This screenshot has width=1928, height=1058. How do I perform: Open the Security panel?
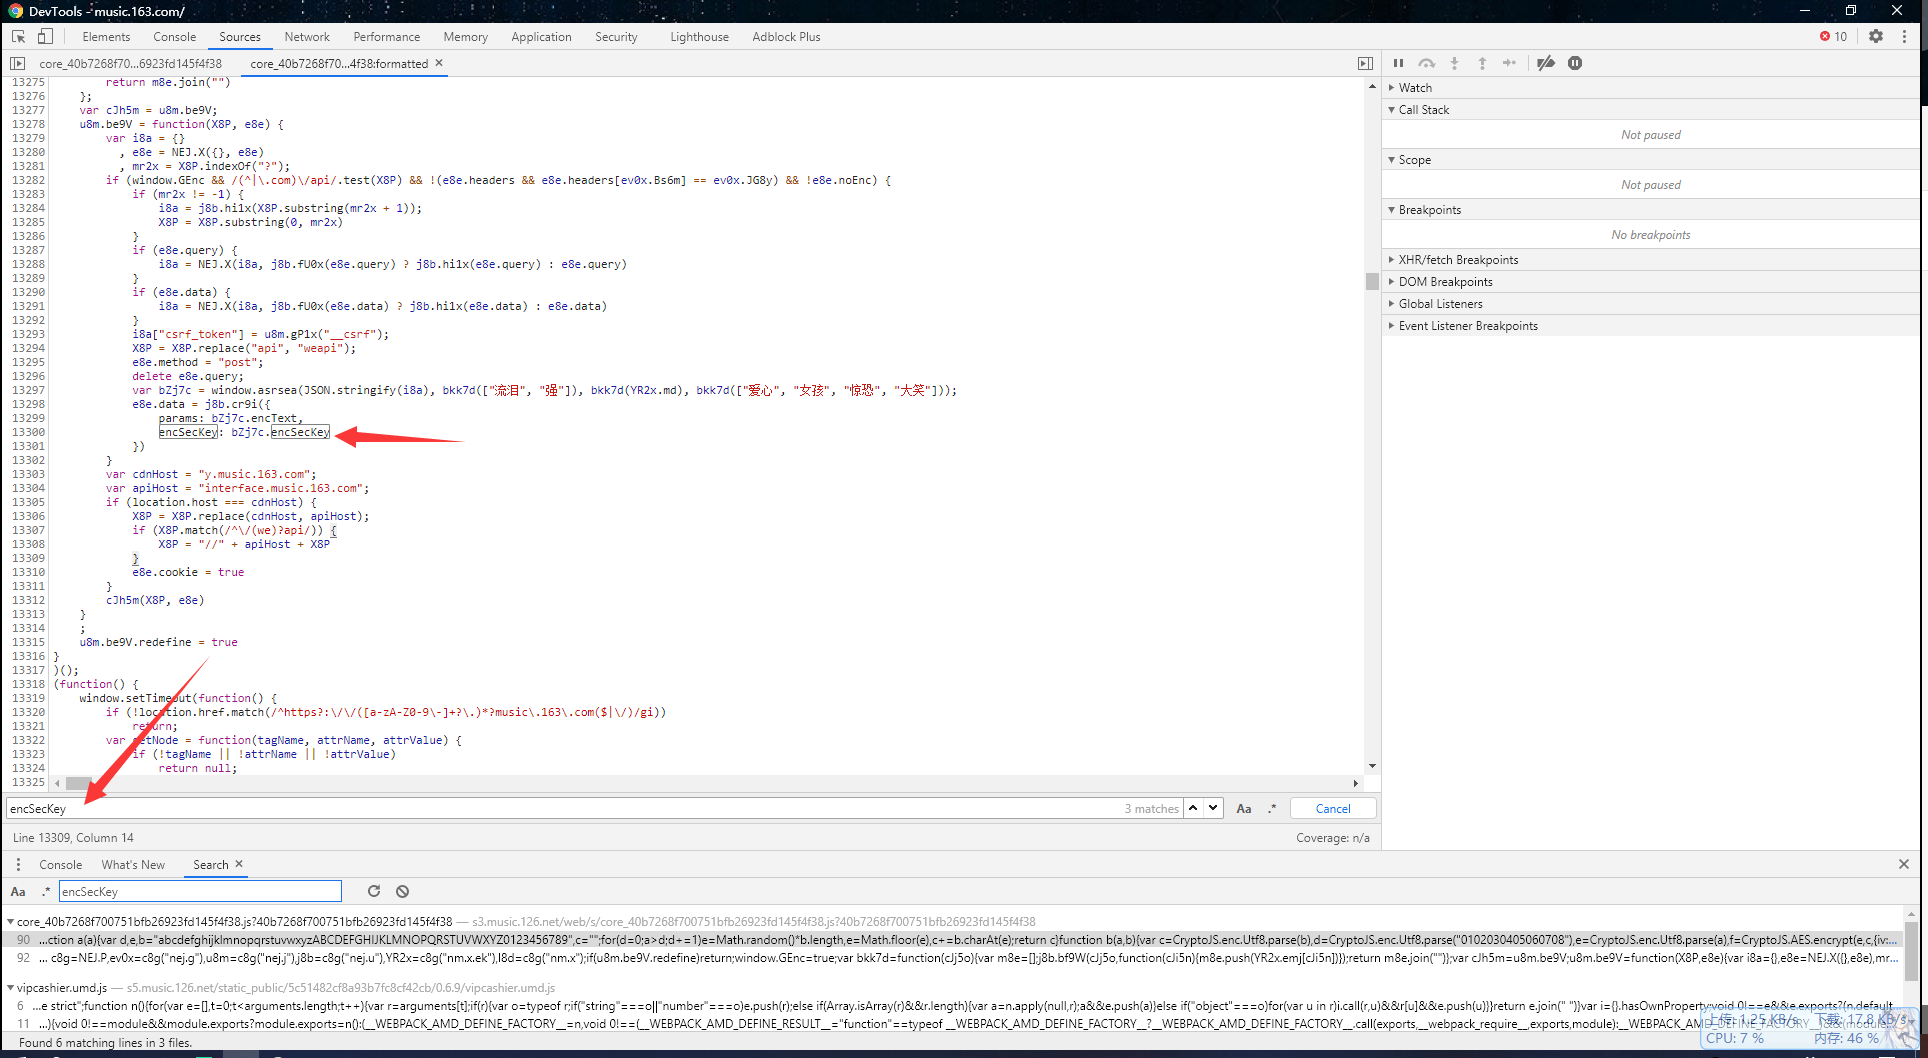[616, 36]
